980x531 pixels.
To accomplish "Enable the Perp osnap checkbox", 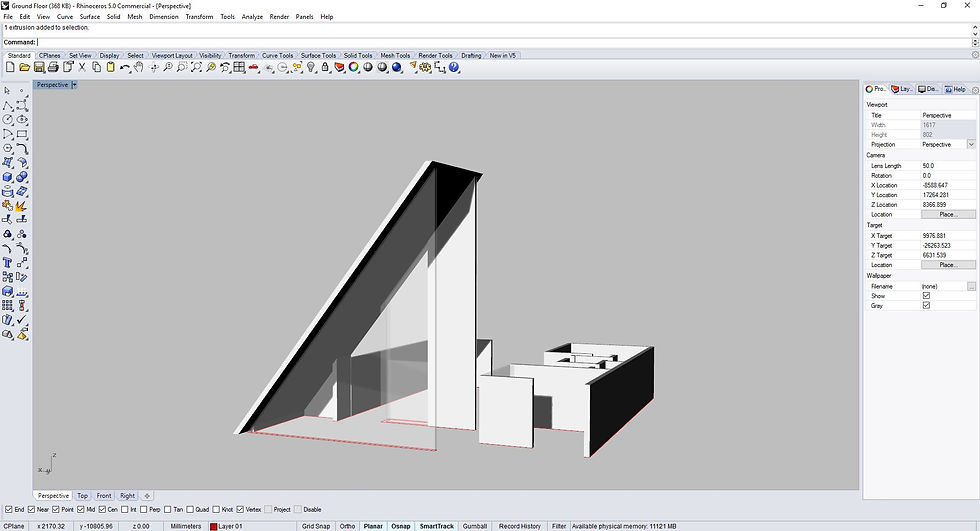I will [x=143, y=510].
